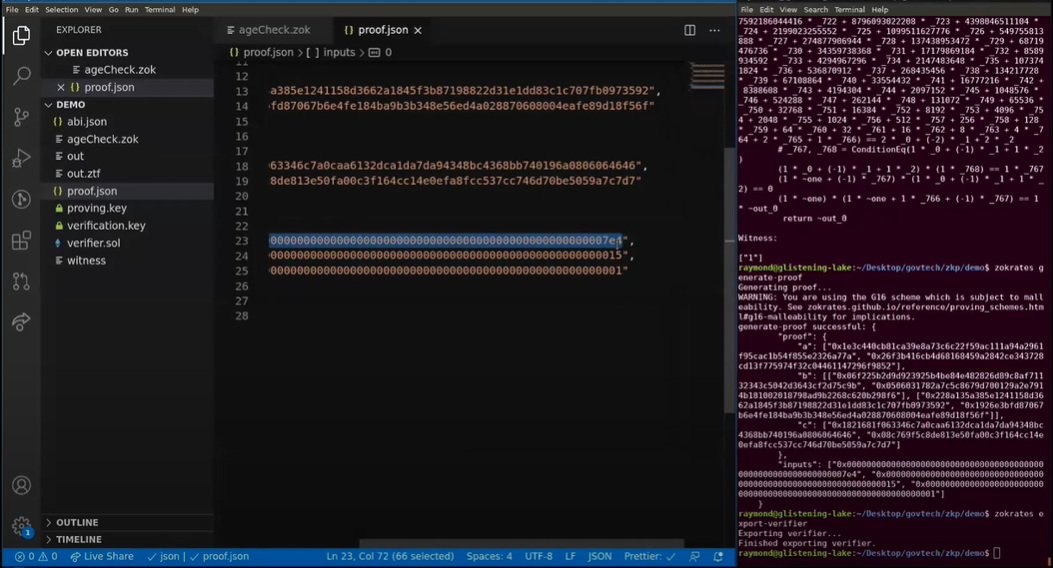Open the Accounts menu icon
Screen dimensions: 1053x568
21,485
